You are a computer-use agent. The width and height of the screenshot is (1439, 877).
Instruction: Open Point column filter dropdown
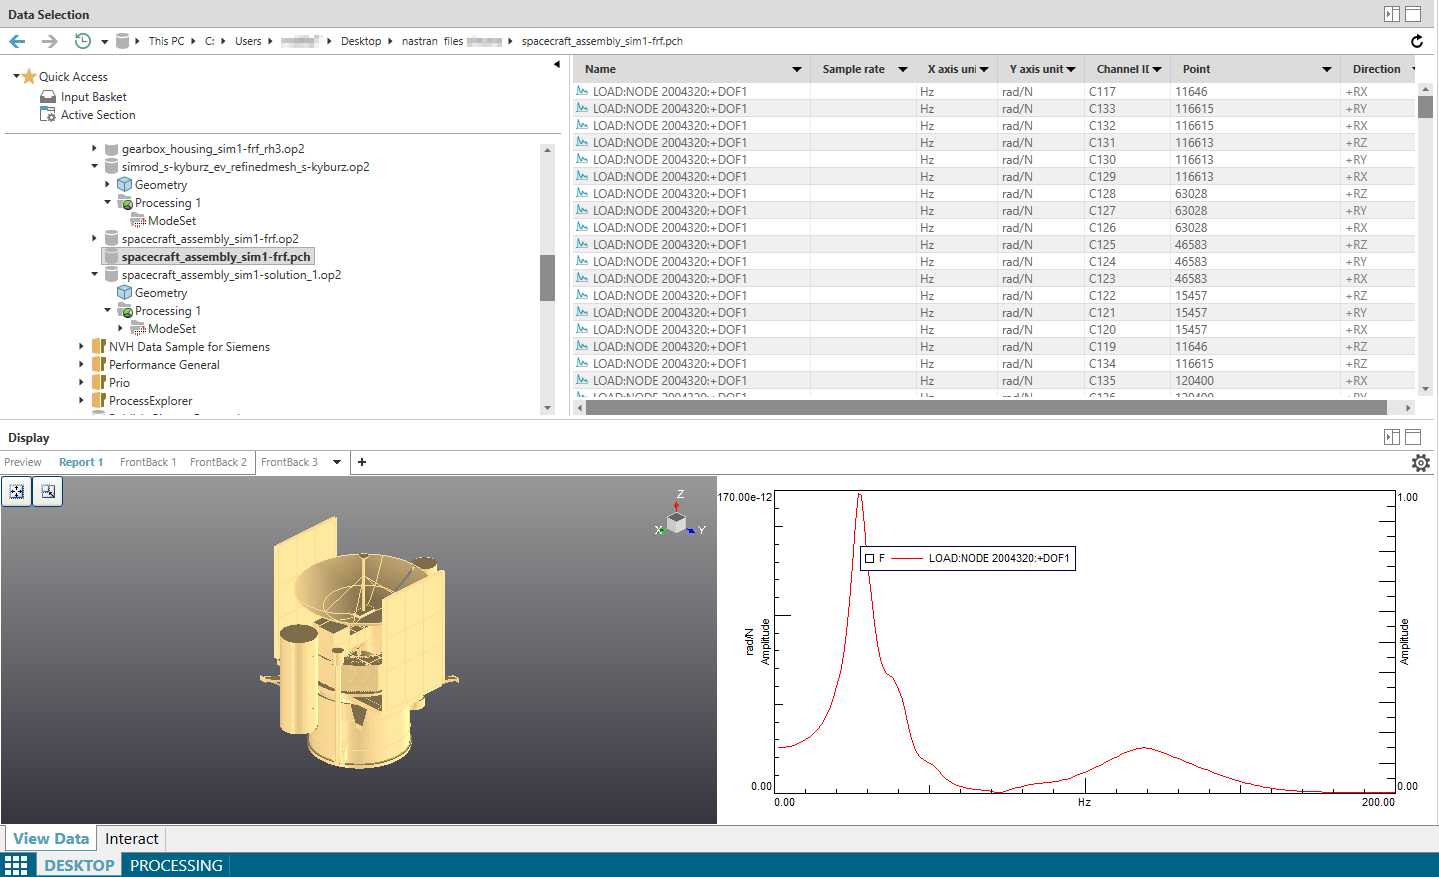coord(1327,69)
